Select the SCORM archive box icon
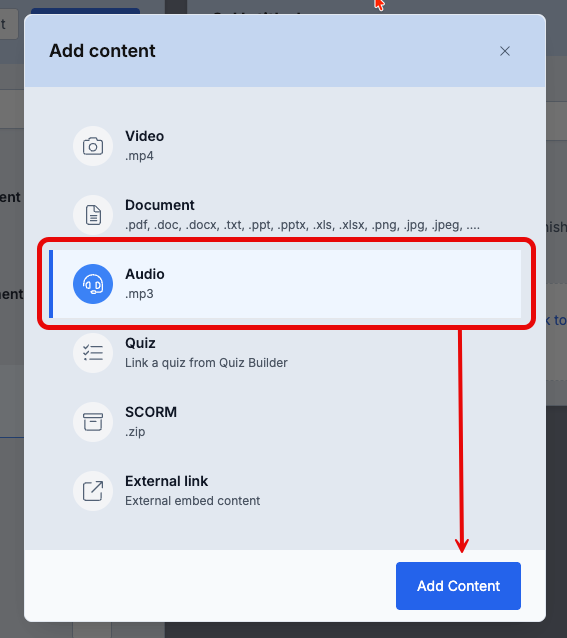The width and height of the screenshot is (567, 638). [93, 422]
